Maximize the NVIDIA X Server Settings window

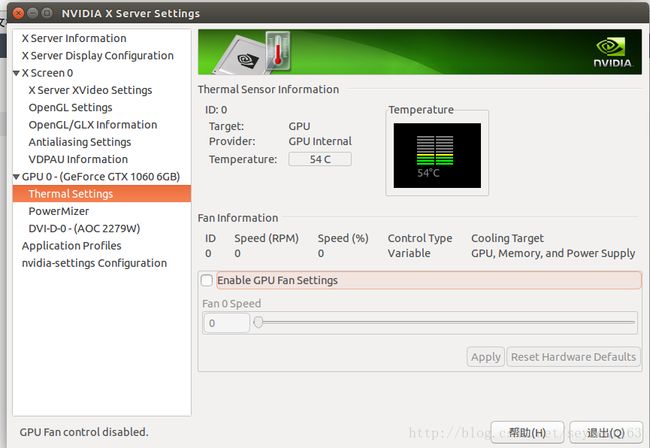coord(47,13)
